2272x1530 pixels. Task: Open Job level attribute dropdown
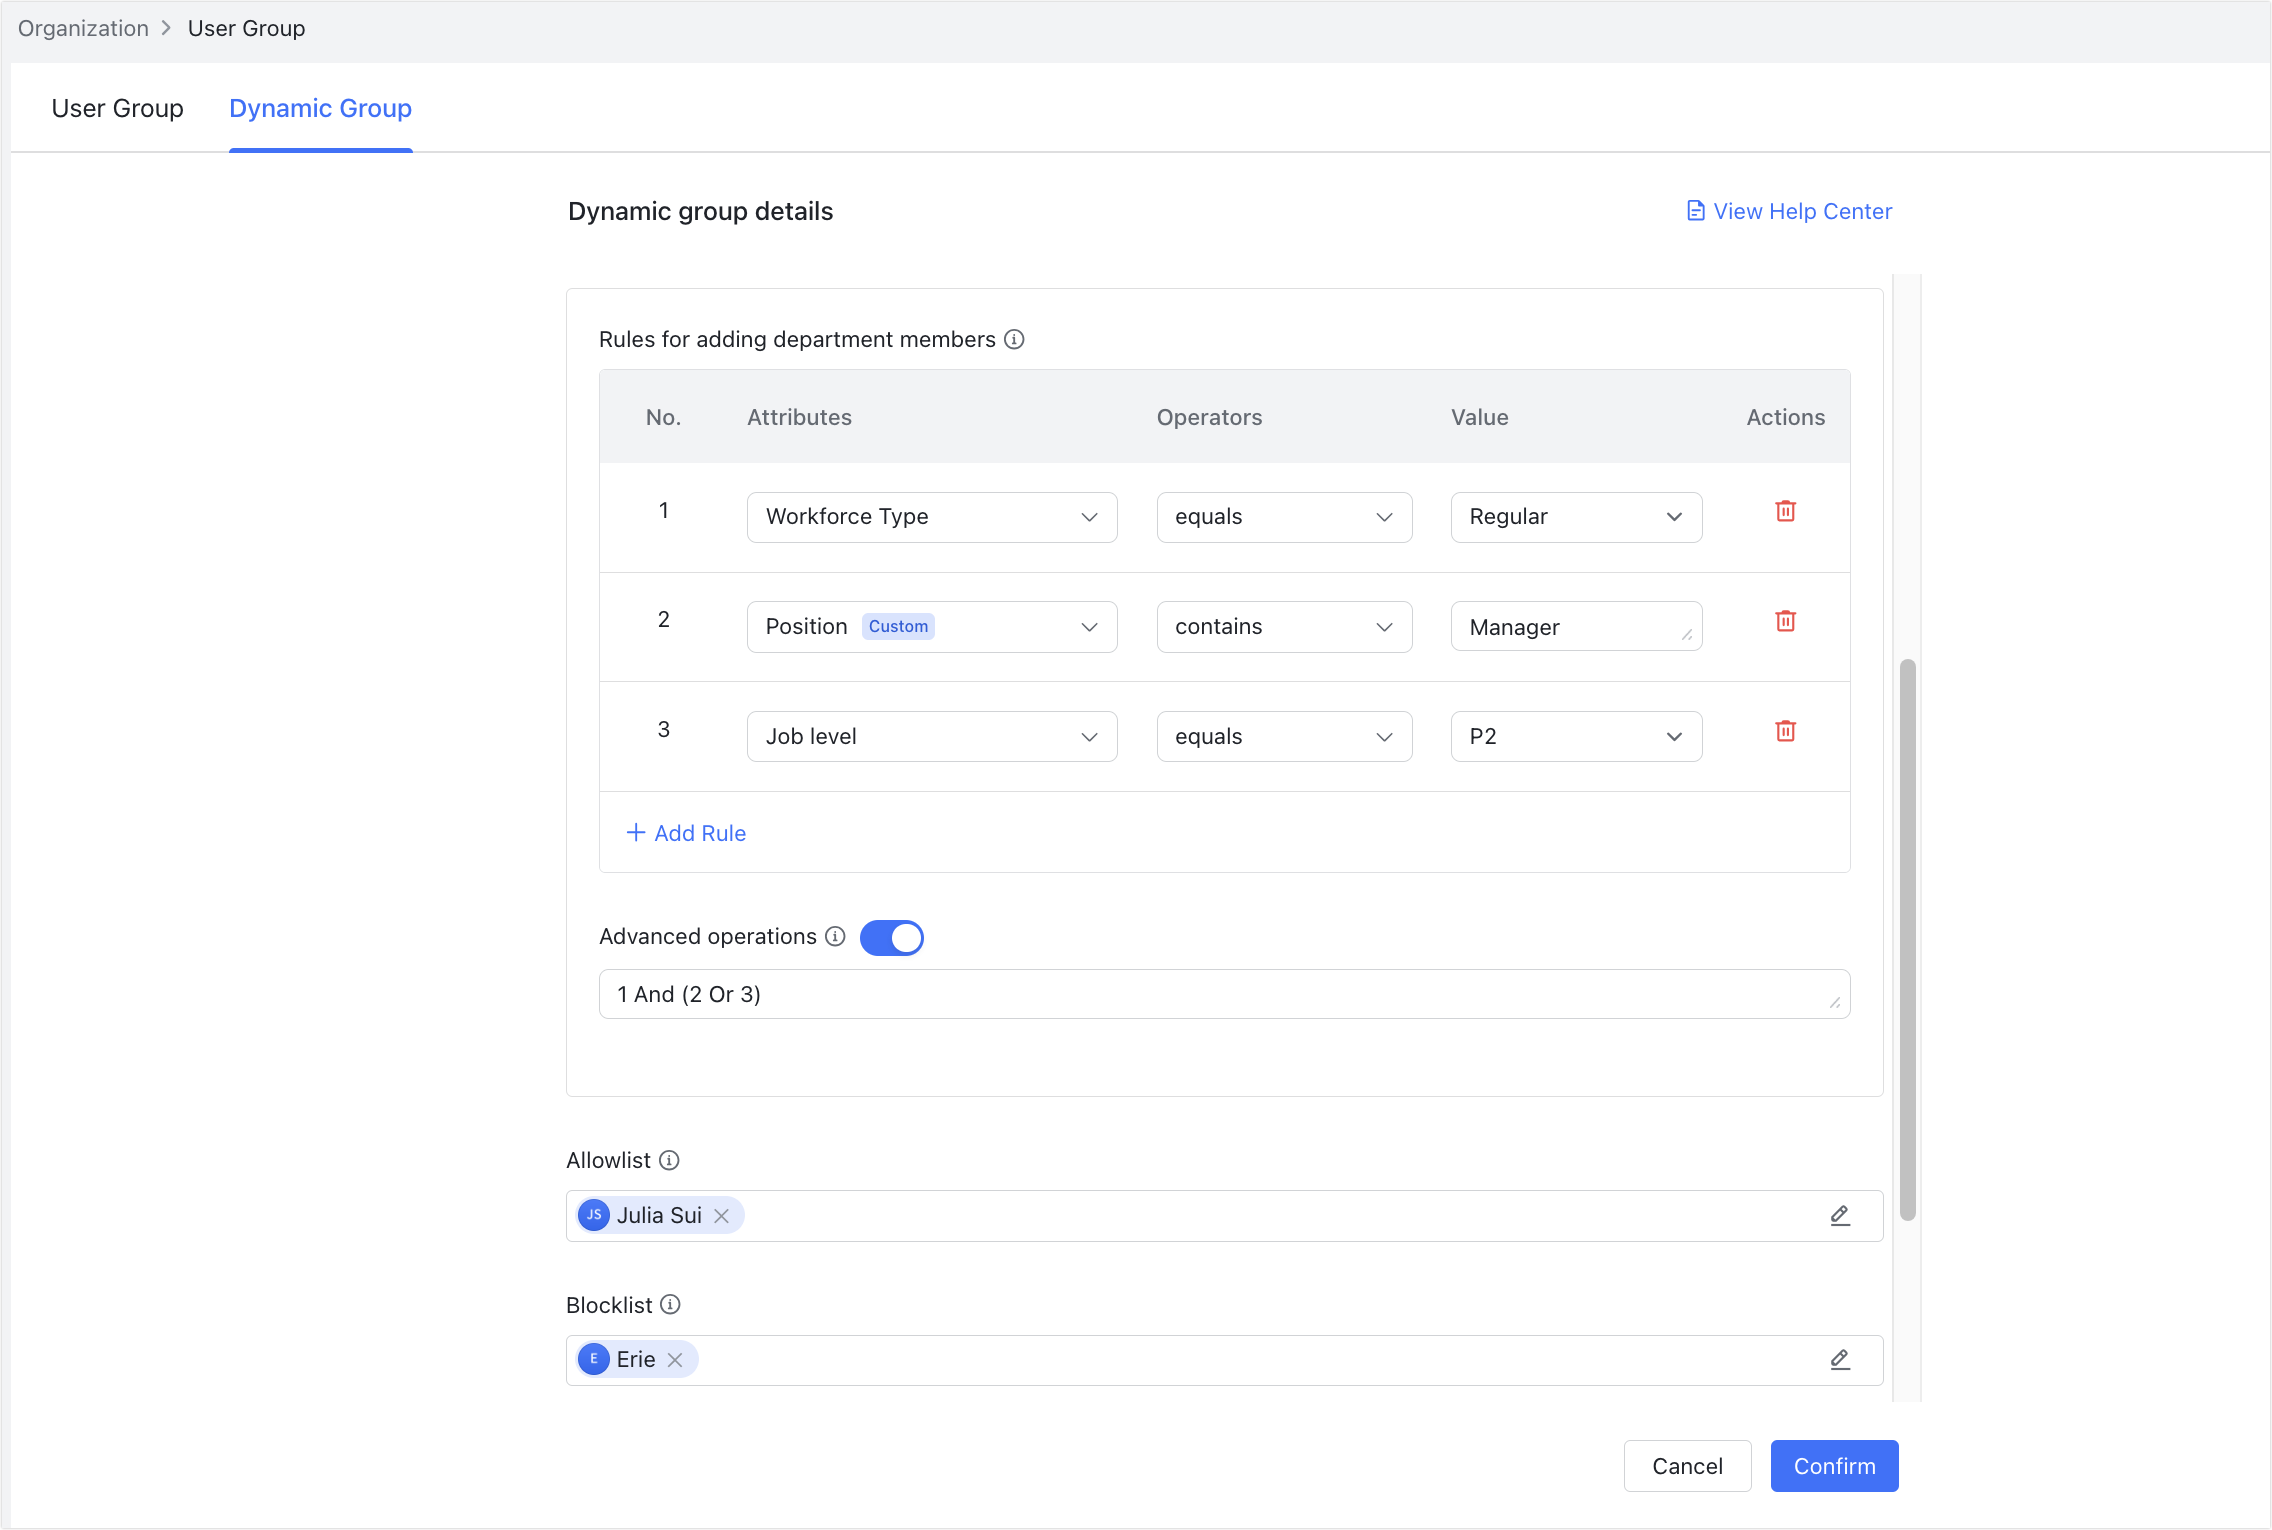pyautogui.click(x=932, y=737)
